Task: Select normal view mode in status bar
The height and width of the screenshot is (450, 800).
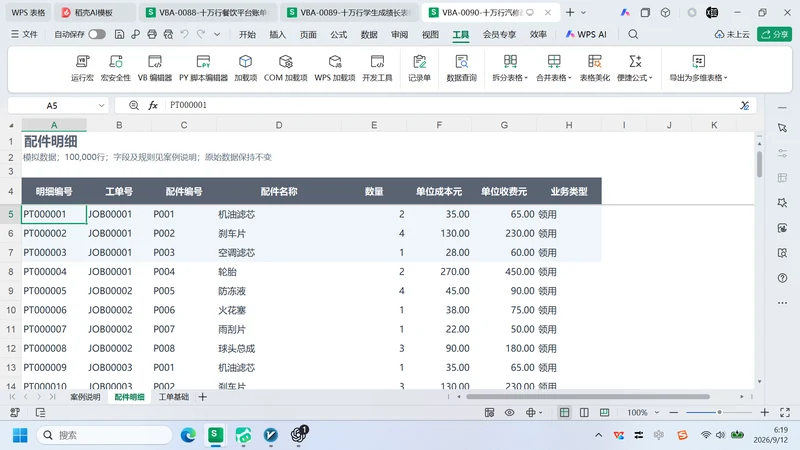Action: click(x=564, y=412)
